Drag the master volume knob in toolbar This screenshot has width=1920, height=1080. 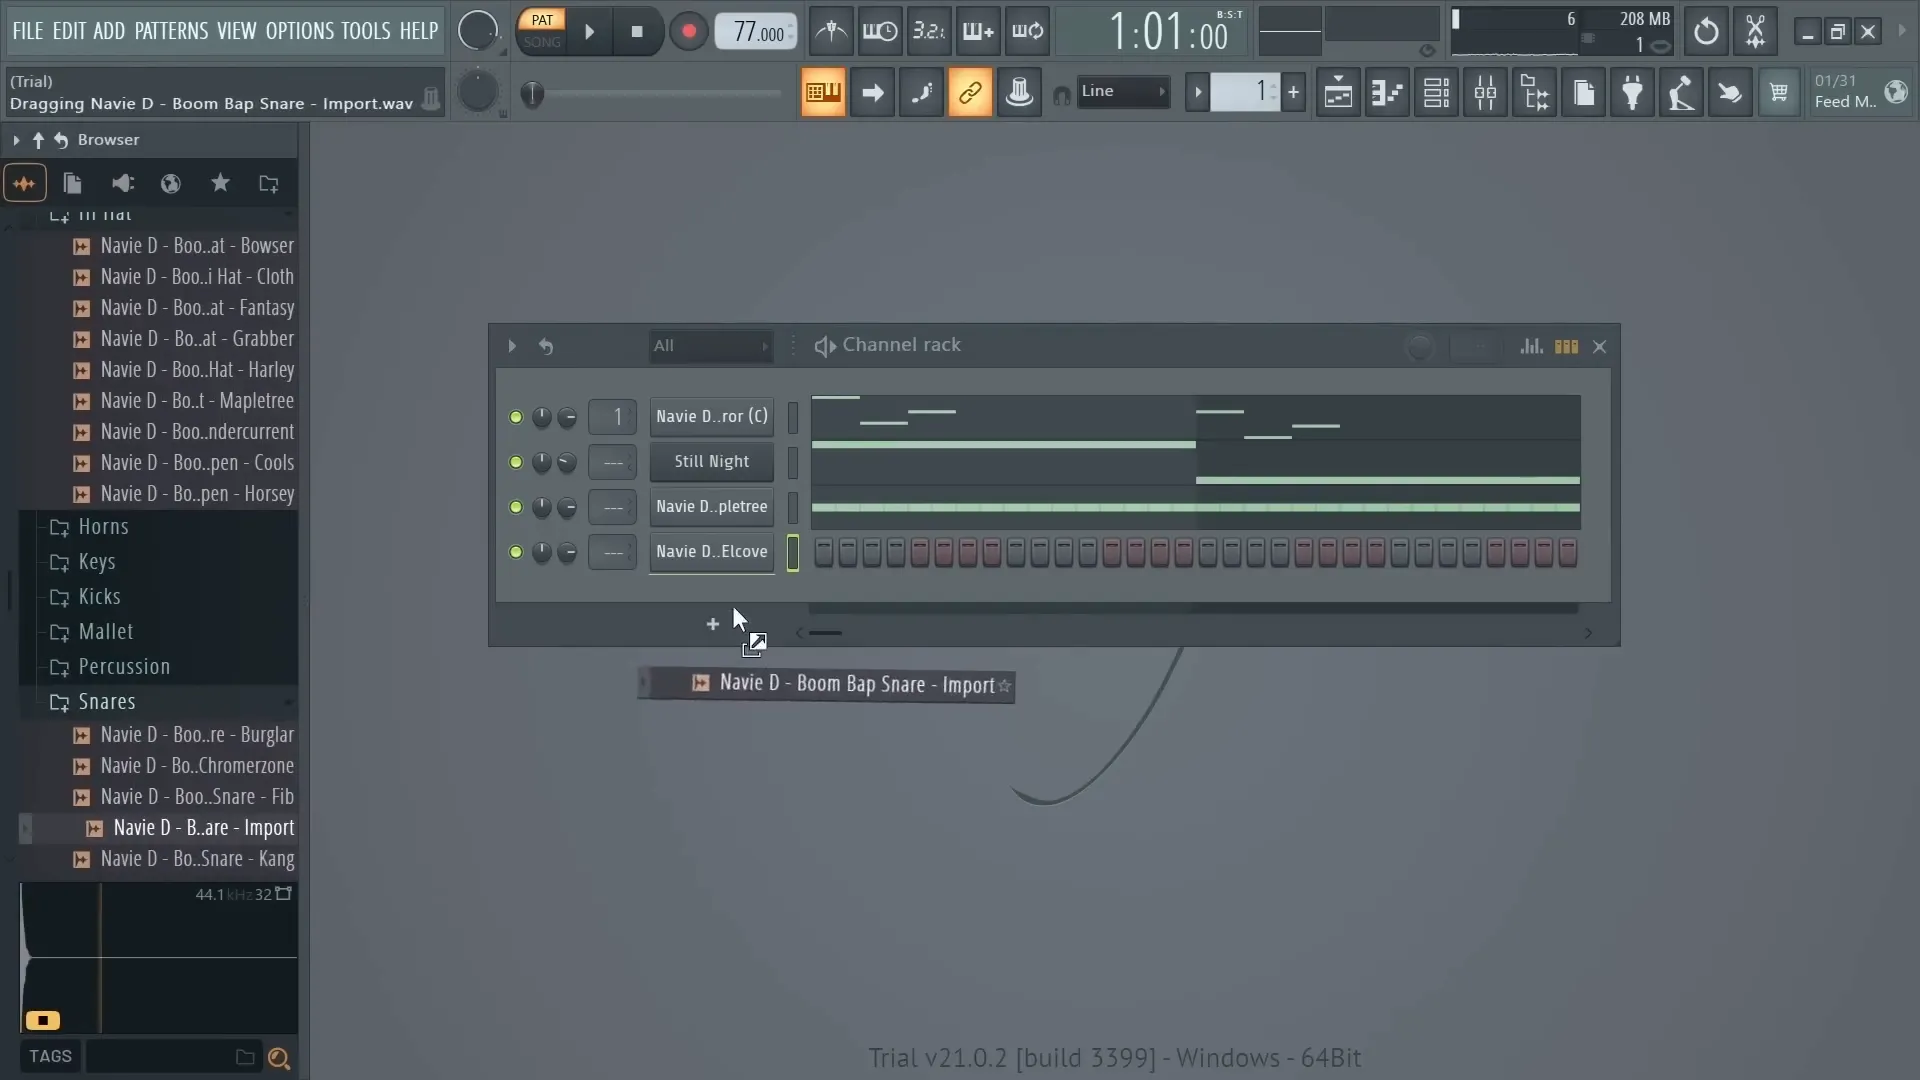(x=477, y=30)
